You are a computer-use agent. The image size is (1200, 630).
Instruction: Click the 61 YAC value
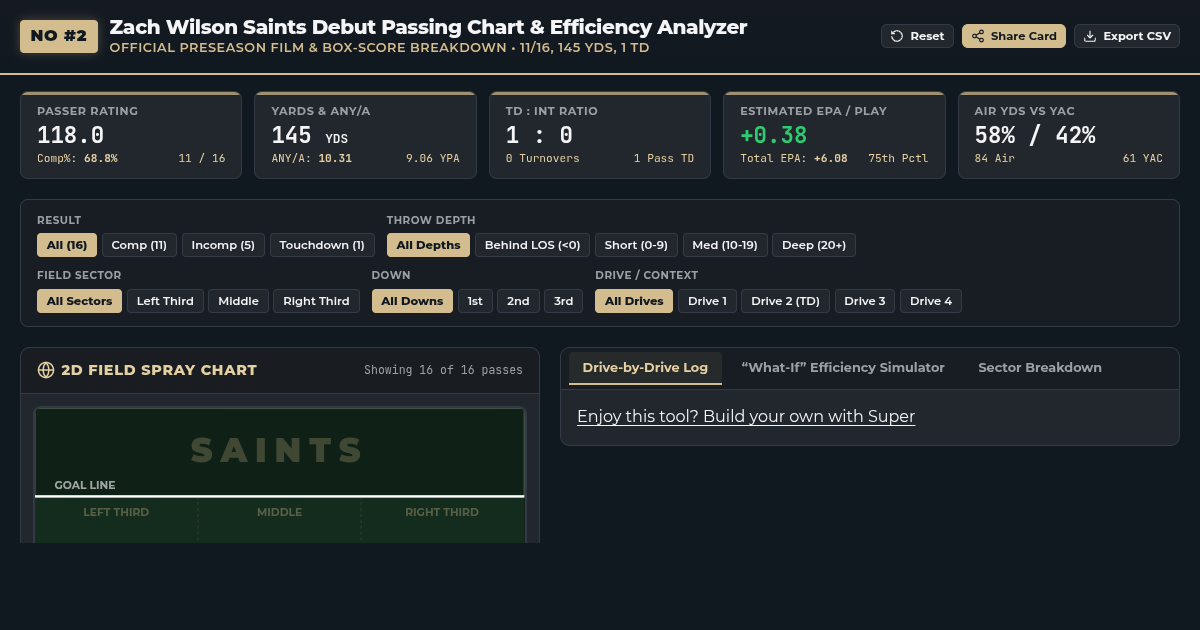click(x=1143, y=158)
